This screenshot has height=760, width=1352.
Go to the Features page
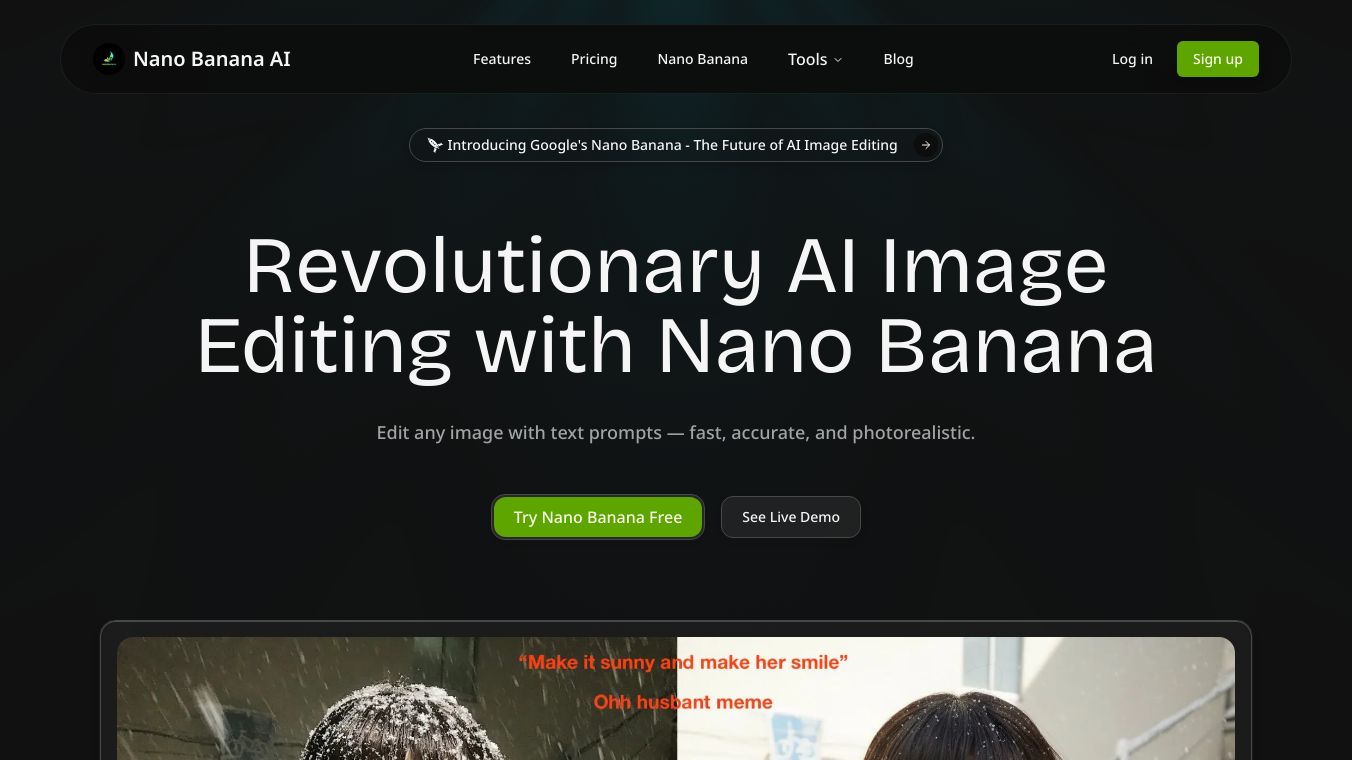(502, 59)
